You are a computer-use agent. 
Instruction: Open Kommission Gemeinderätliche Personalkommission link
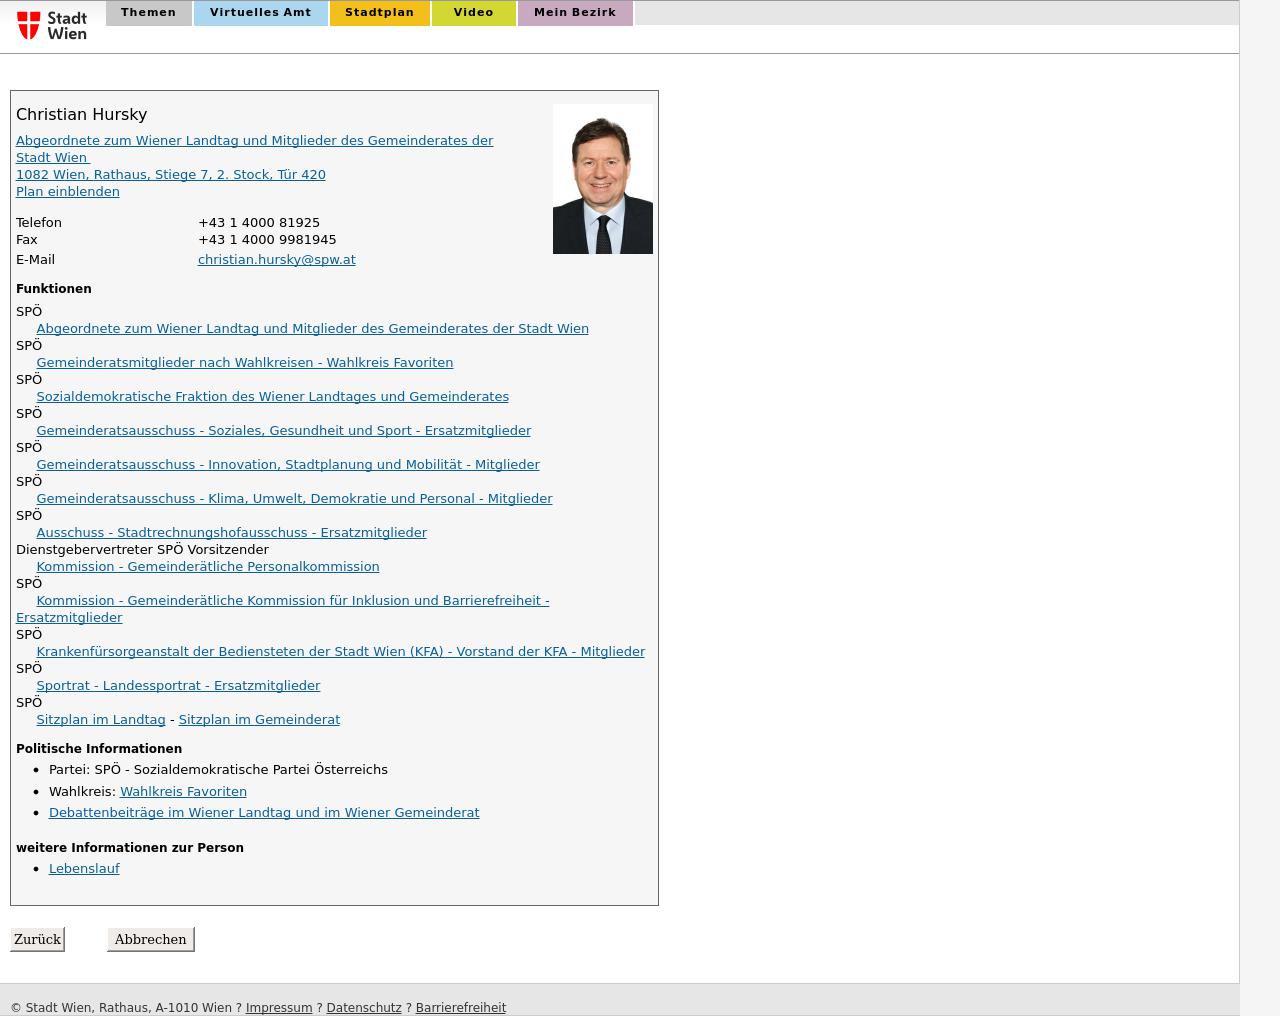(x=208, y=566)
